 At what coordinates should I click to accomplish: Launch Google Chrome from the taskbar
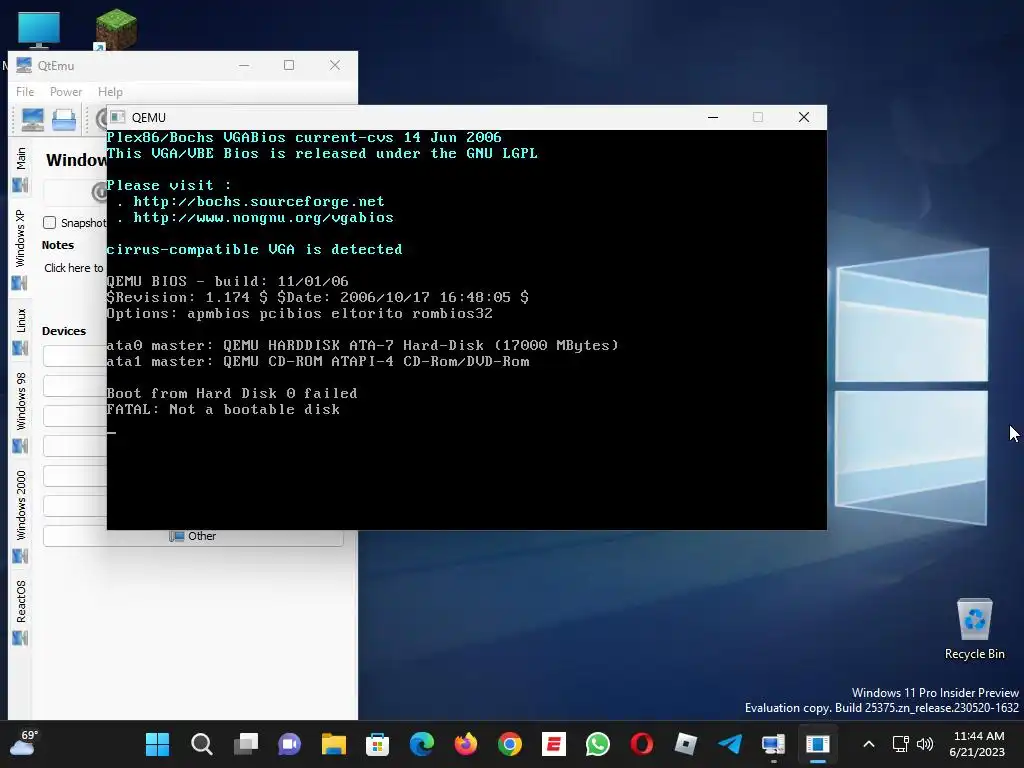(x=510, y=744)
